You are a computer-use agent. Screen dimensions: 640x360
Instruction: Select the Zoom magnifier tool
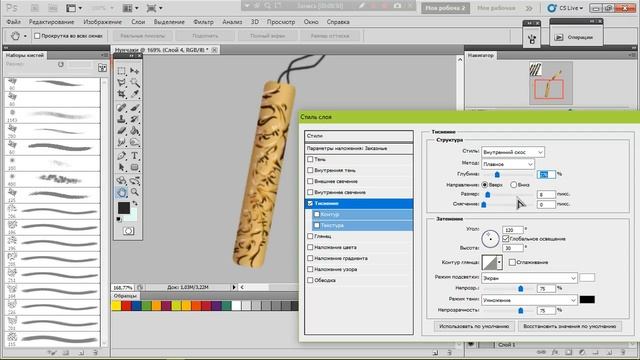[135, 192]
